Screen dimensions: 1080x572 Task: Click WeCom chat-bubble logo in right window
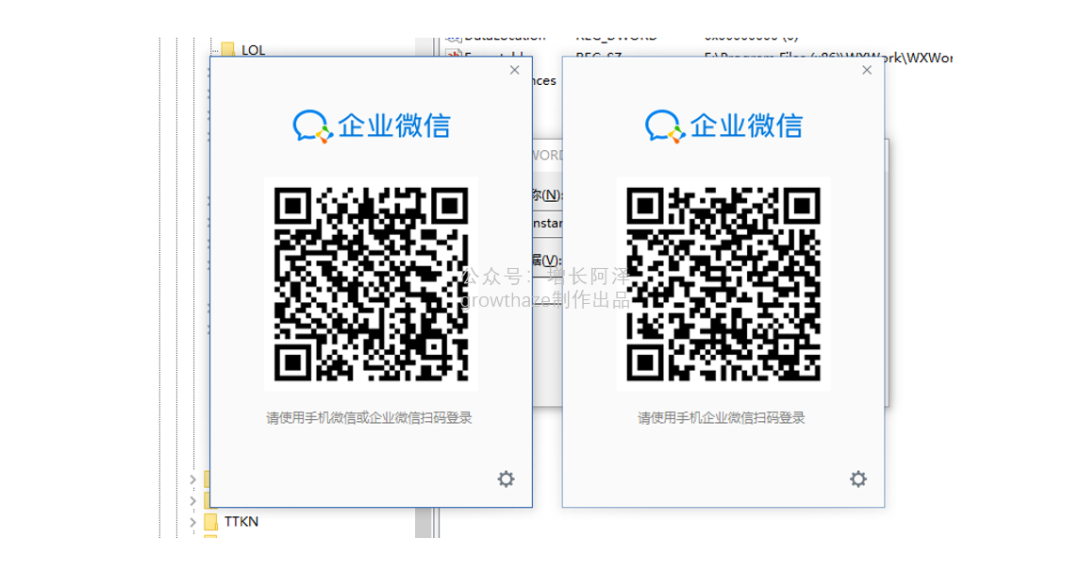point(663,126)
